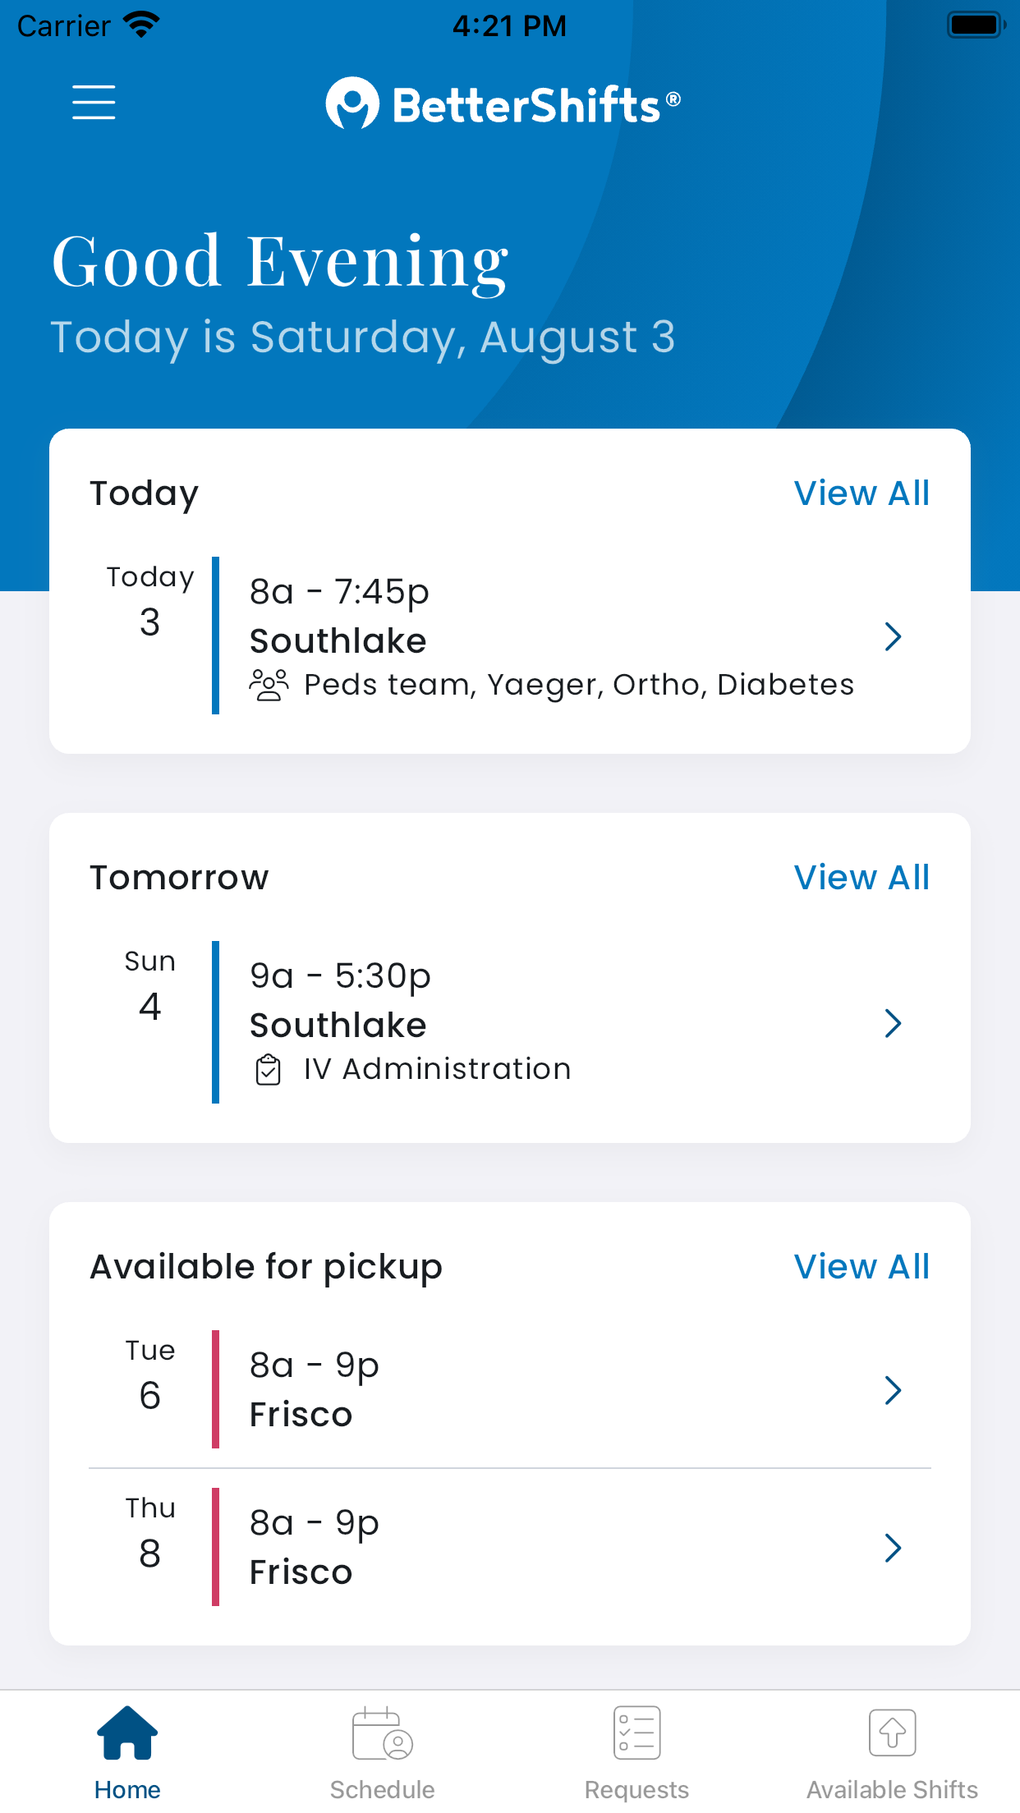Tap the Available Shifts upload icon
The height and width of the screenshot is (1813, 1020).
[892, 1733]
